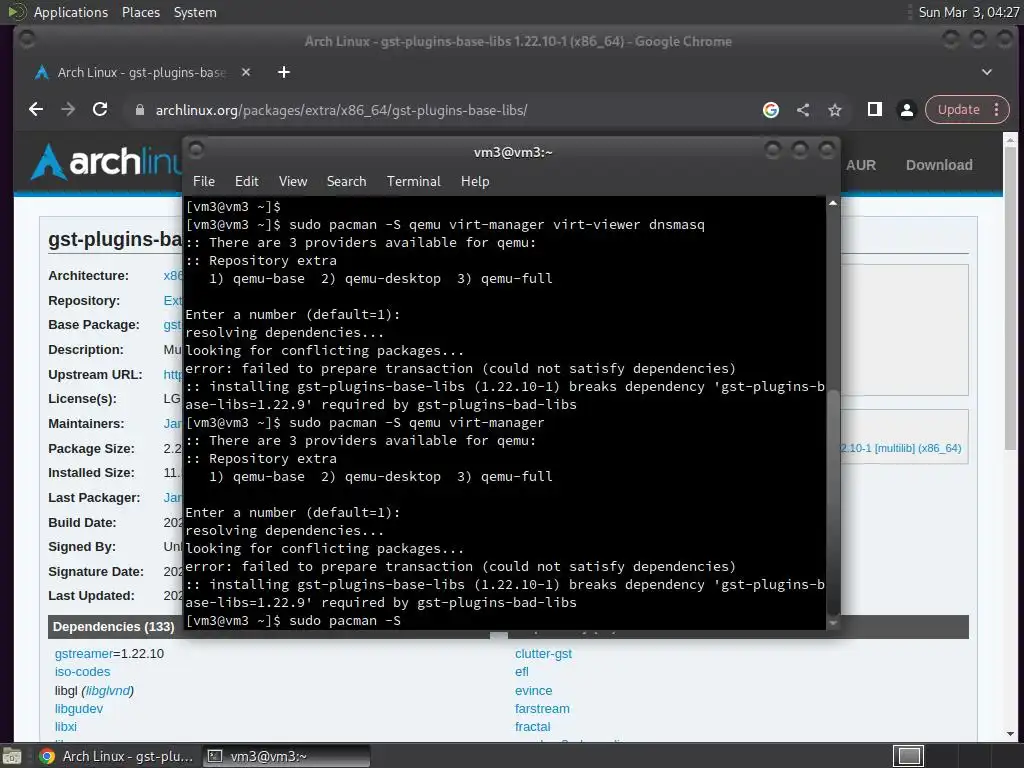Screen dimensions: 1024x768
Task: Open the Terminal menu
Action: coord(413,182)
